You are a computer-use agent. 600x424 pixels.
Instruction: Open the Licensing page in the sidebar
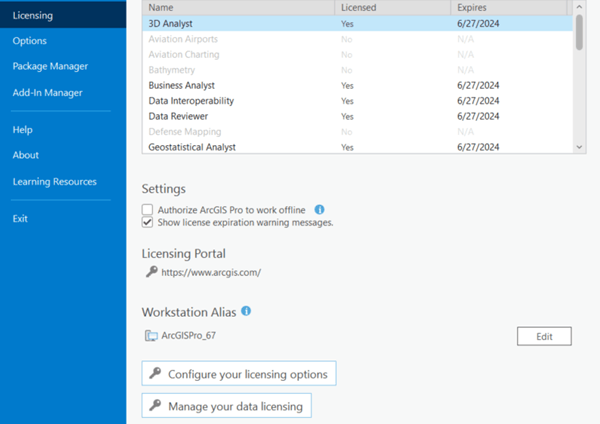(63, 15)
